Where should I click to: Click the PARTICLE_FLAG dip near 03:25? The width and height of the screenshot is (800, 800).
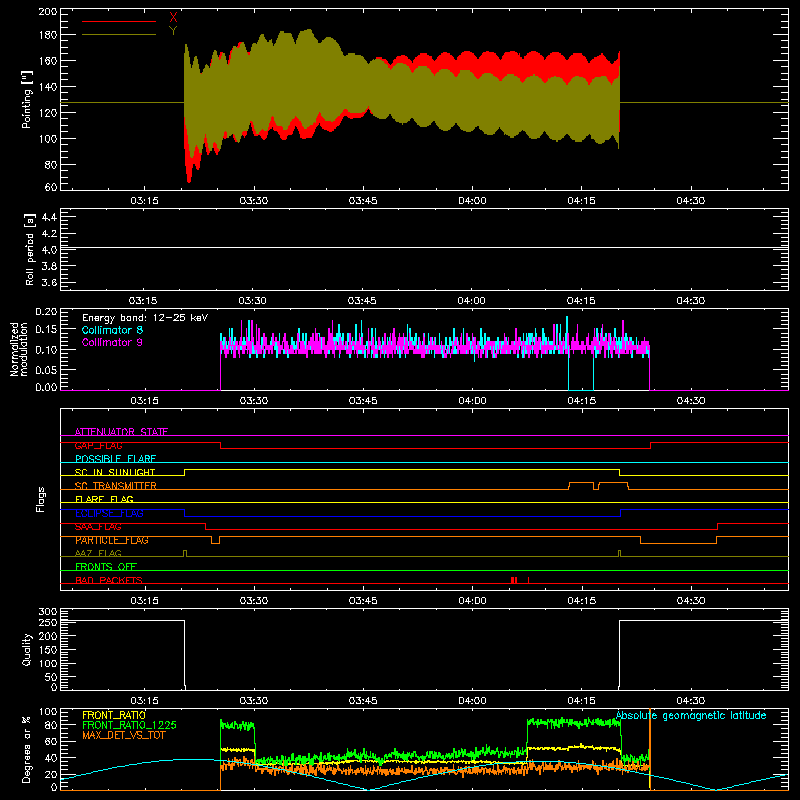(x=215, y=542)
